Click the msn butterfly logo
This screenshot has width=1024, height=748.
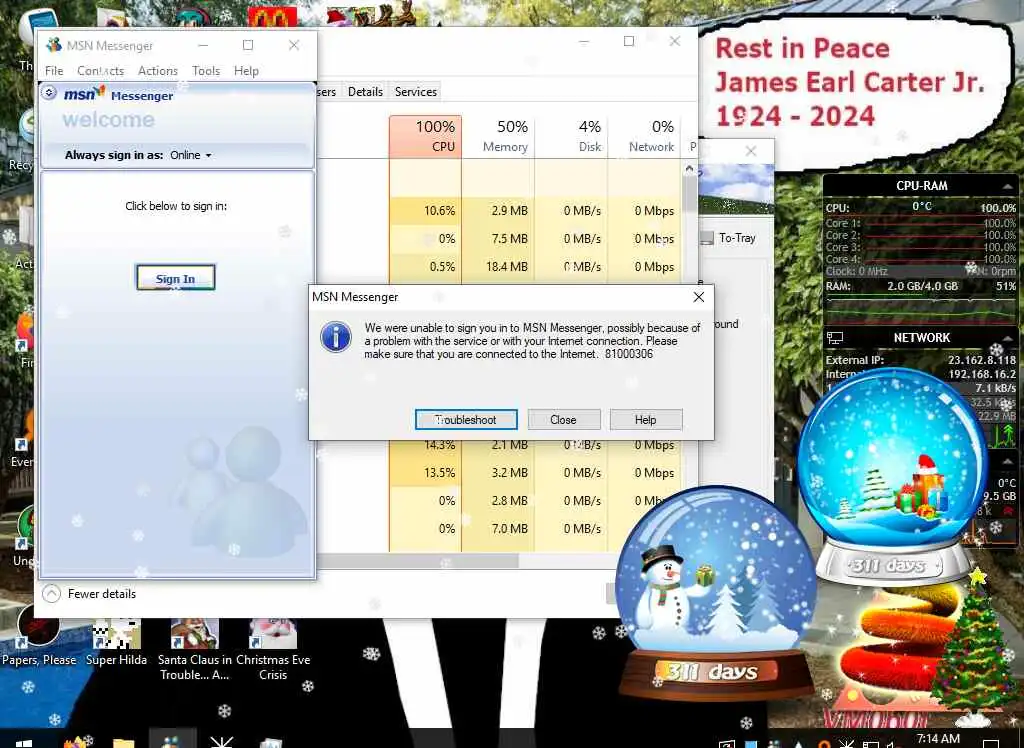(84, 94)
